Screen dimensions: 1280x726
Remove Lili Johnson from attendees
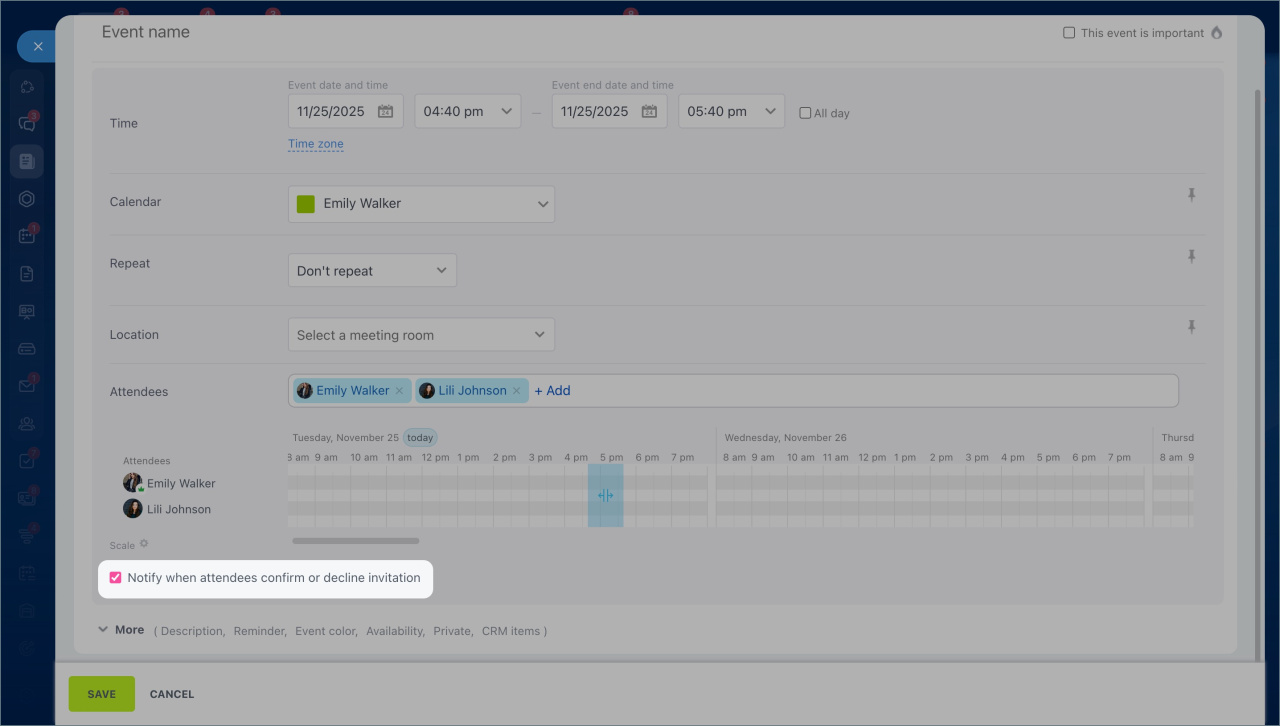[517, 391]
